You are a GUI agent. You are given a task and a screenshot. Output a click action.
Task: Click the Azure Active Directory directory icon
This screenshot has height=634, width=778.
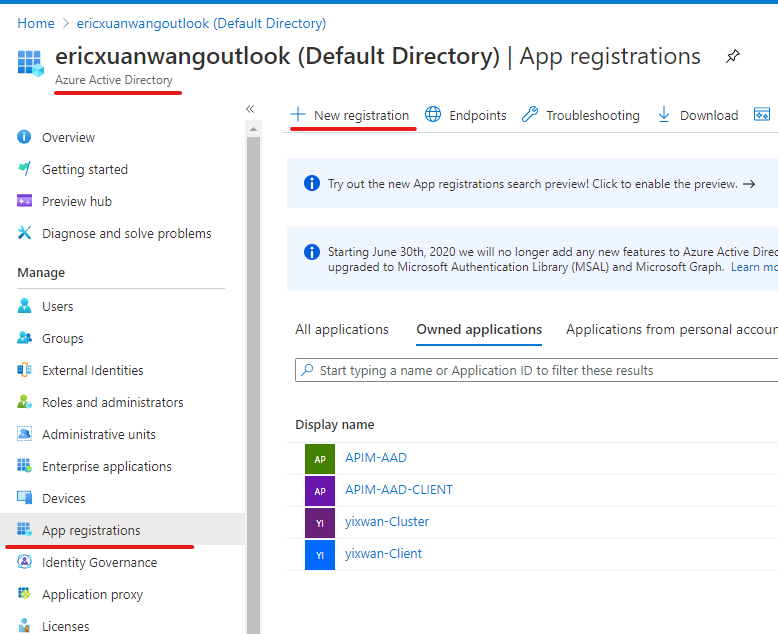tap(30, 63)
